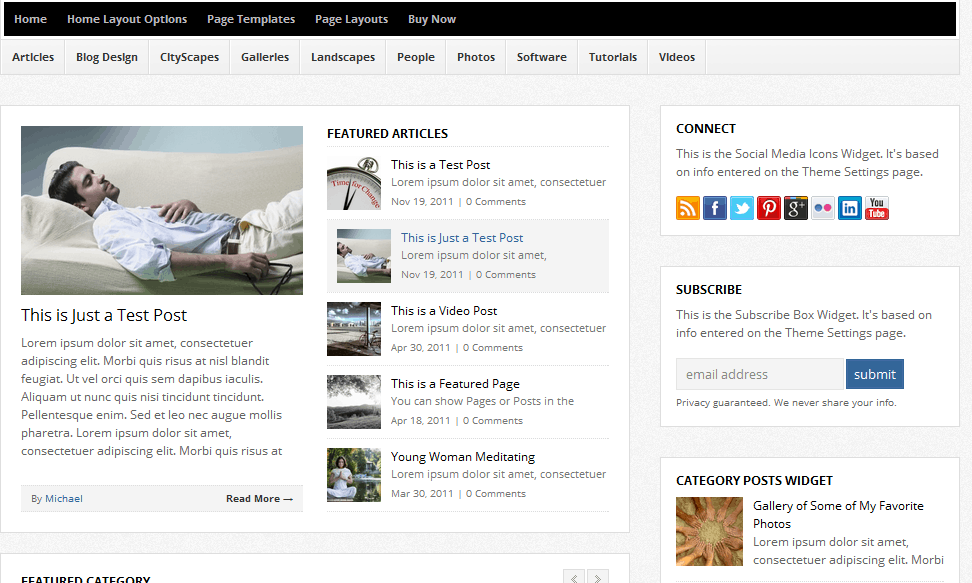
Task: Open 'Gallery of Some of My Favorite Photos'
Action: click(838, 515)
